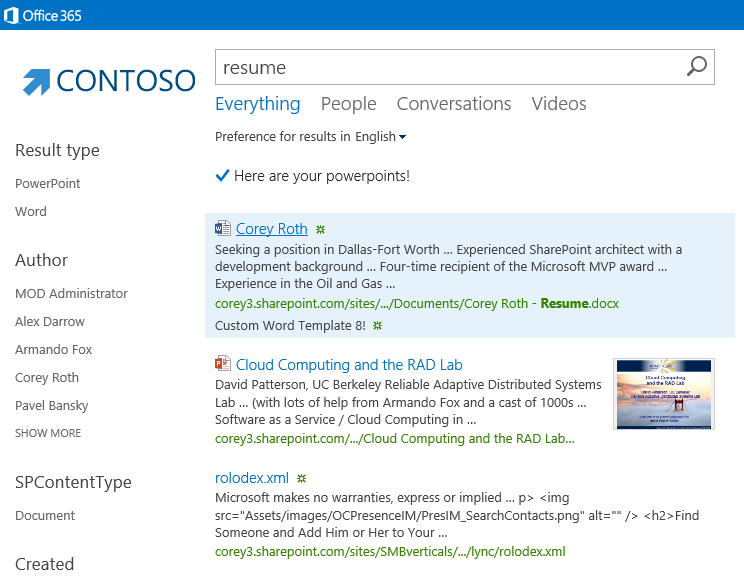Filter by author Pavel Bansky
This screenshot has height=580, width=744.
pos(52,406)
